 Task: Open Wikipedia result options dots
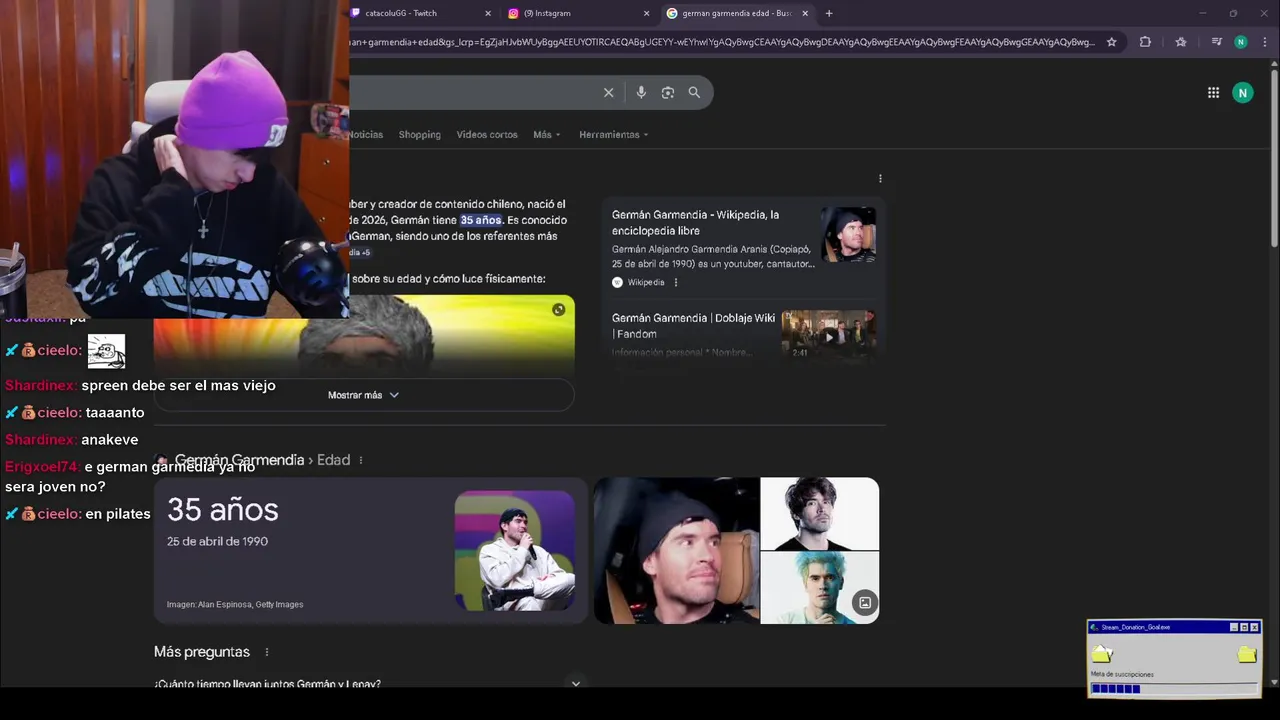click(676, 282)
